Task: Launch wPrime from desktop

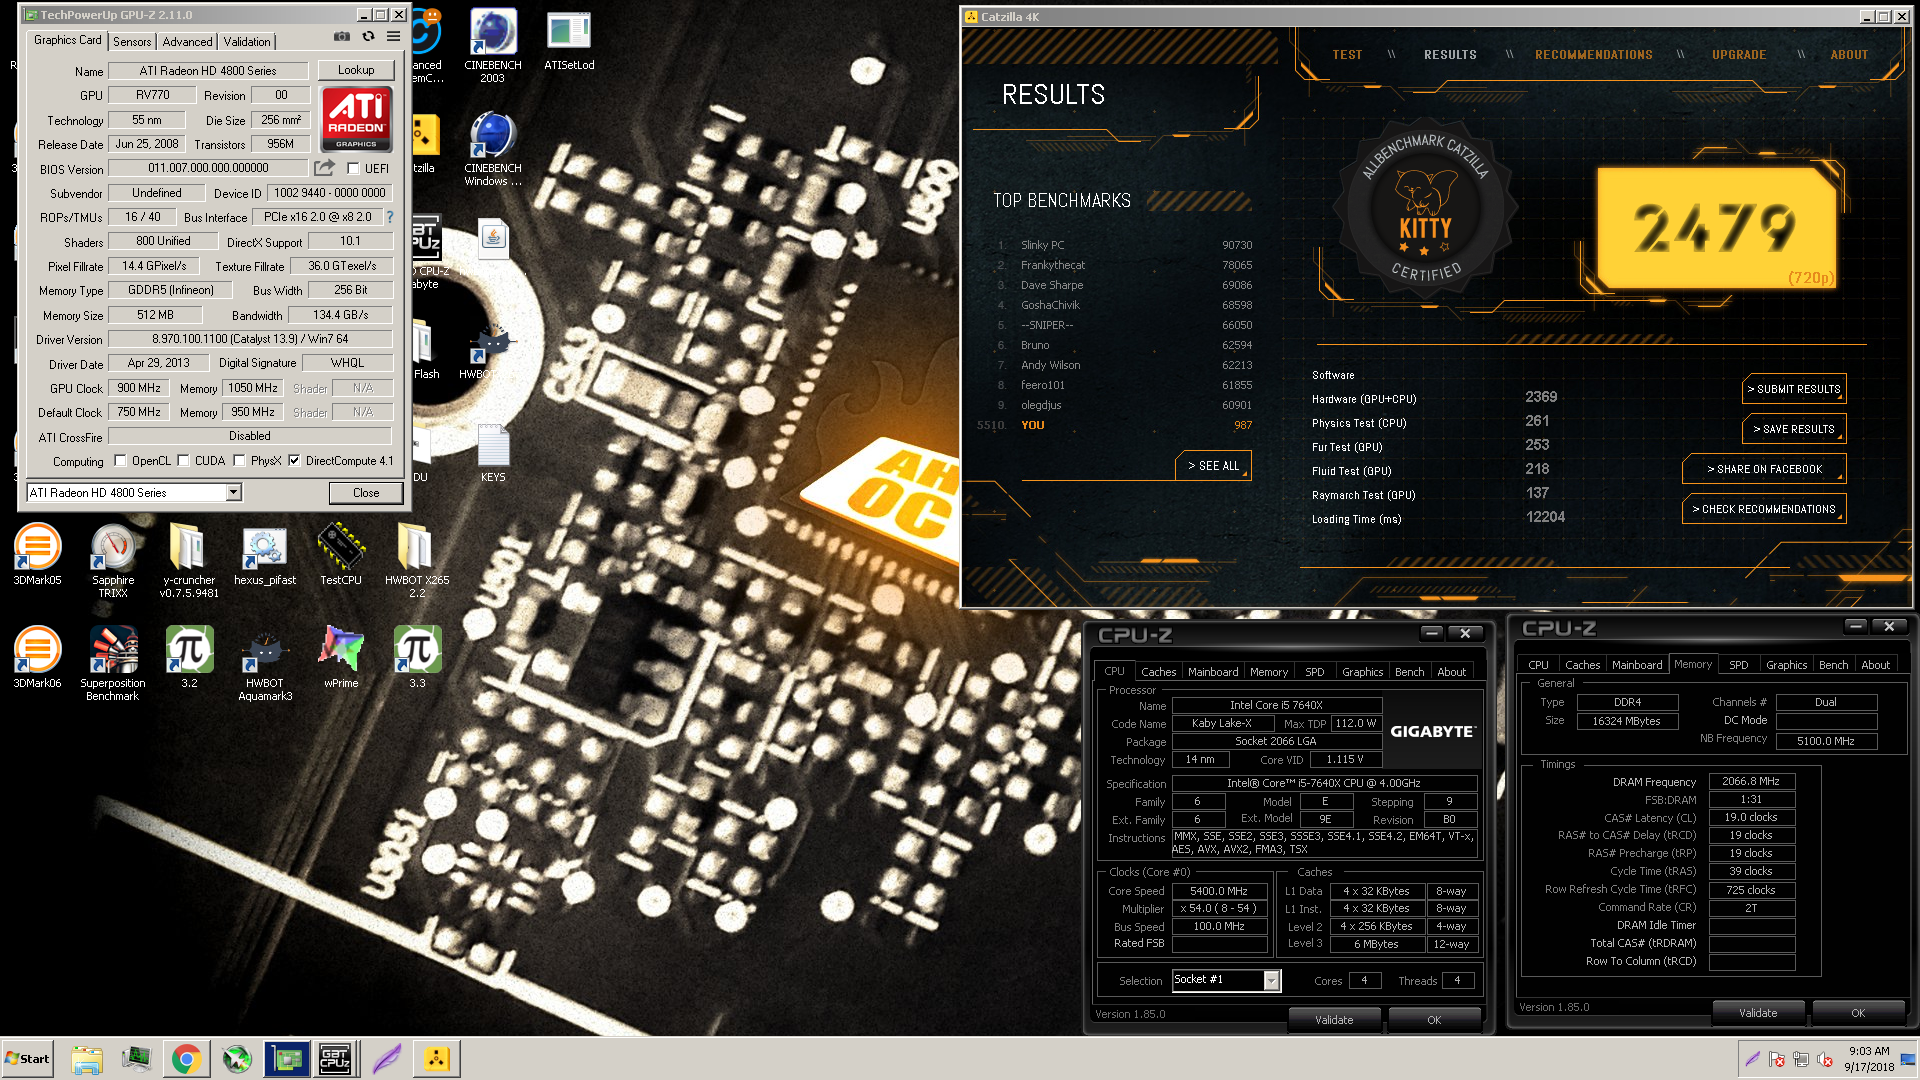Action: [341, 658]
